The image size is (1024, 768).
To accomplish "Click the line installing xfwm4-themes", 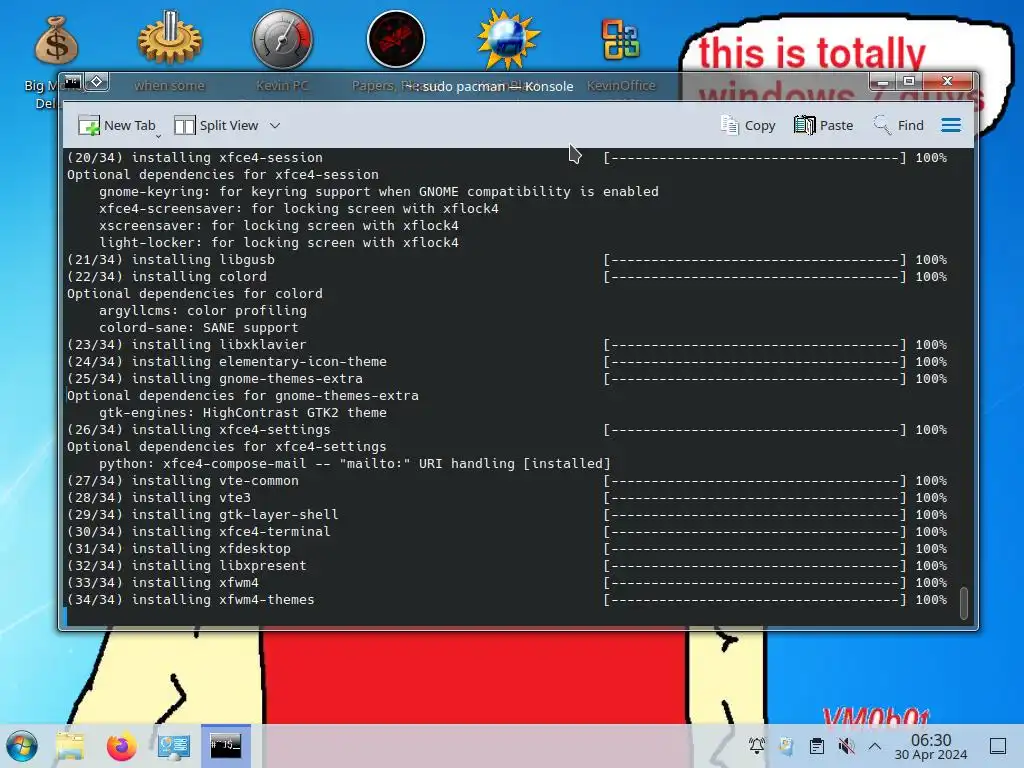I will (507, 600).
